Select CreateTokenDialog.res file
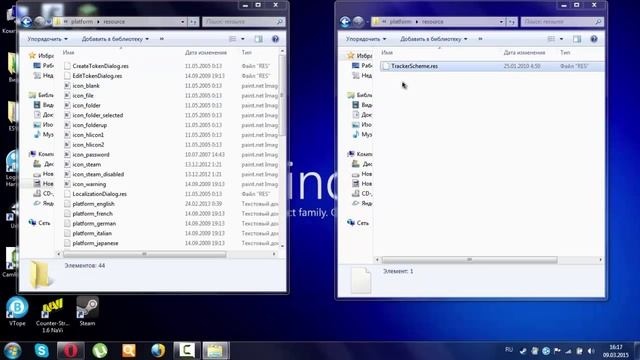640x360 pixels. [100, 66]
